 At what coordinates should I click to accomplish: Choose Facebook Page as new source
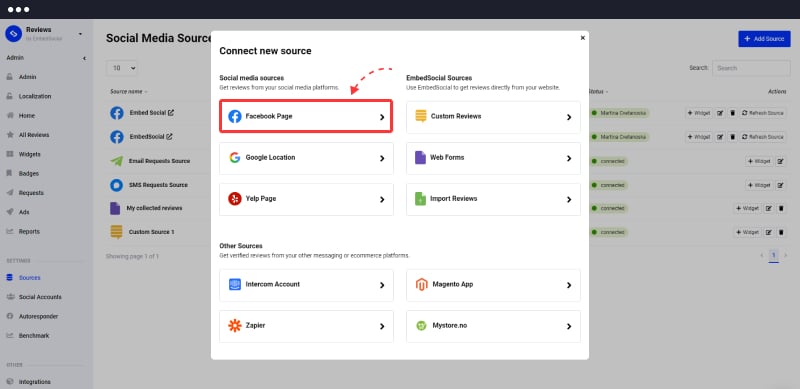[x=306, y=116]
